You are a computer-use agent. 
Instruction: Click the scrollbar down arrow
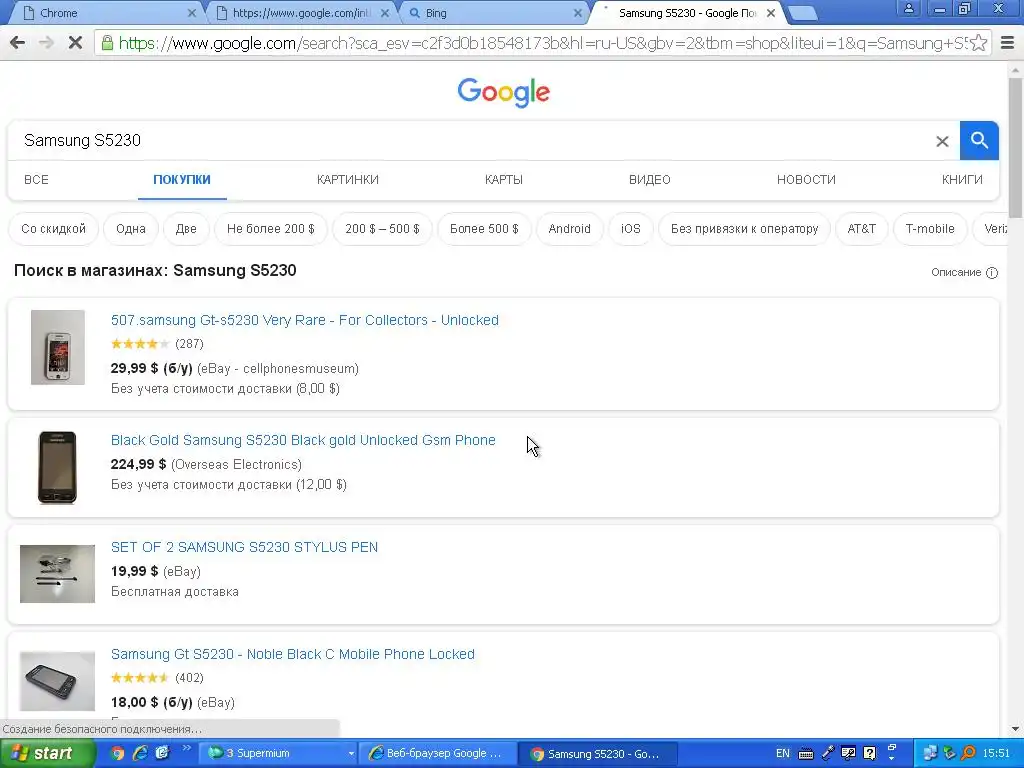tap(1016, 729)
